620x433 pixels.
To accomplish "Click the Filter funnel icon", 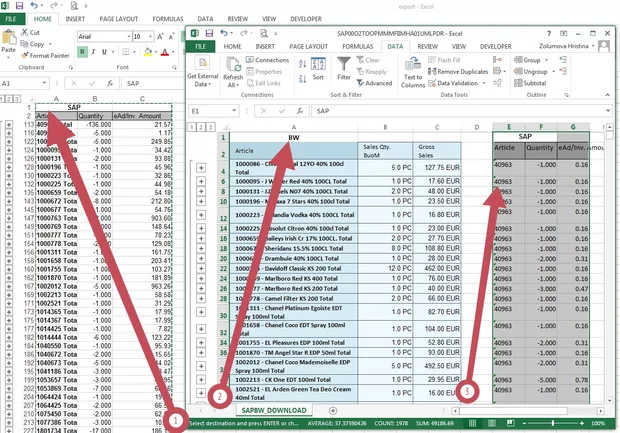I will [344, 68].
